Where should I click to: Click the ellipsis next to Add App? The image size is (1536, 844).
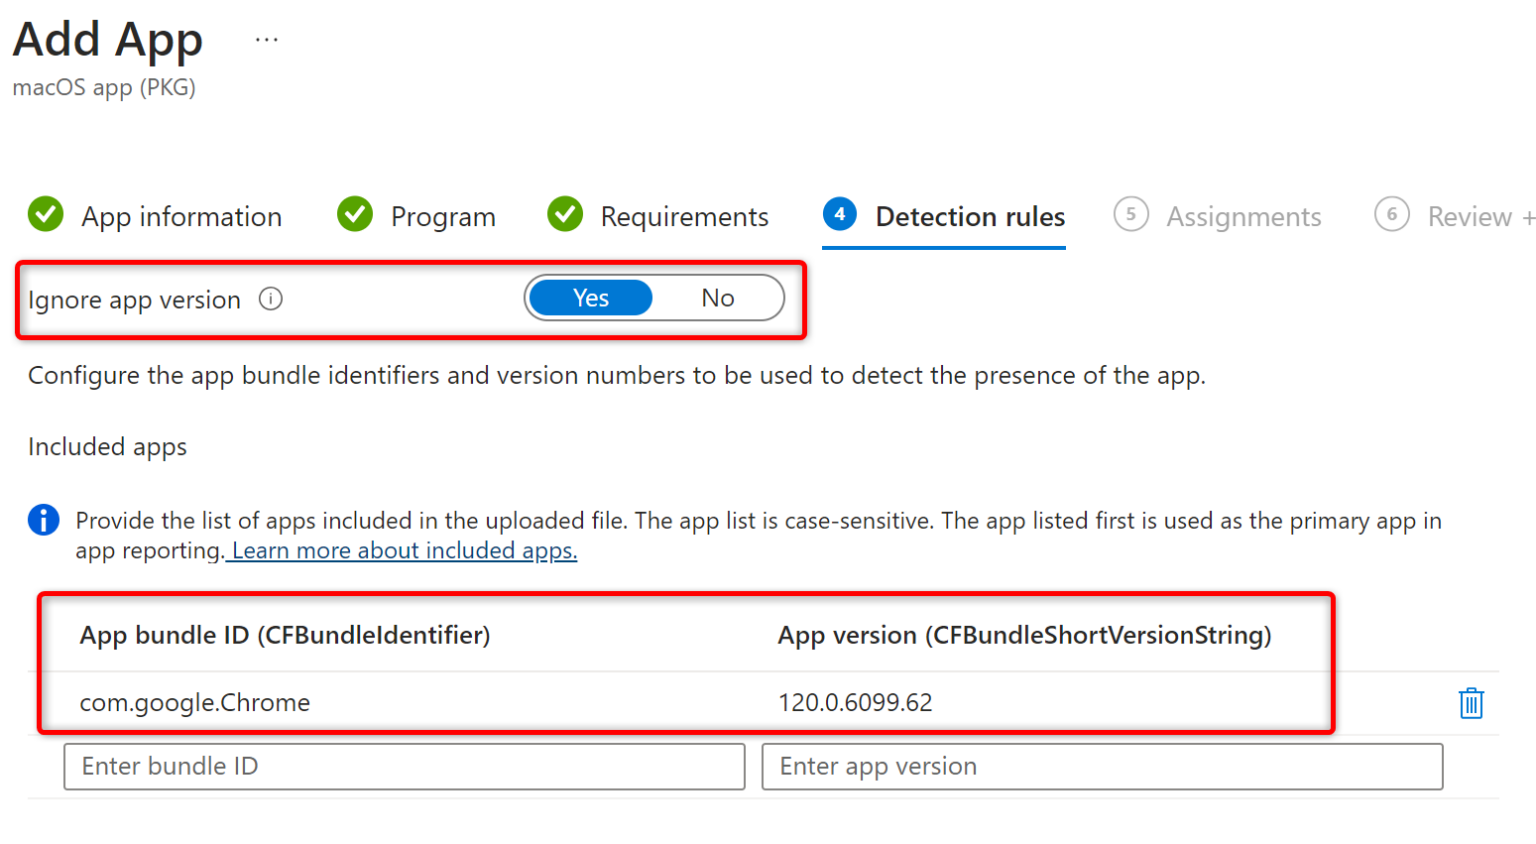[x=266, y=40]
